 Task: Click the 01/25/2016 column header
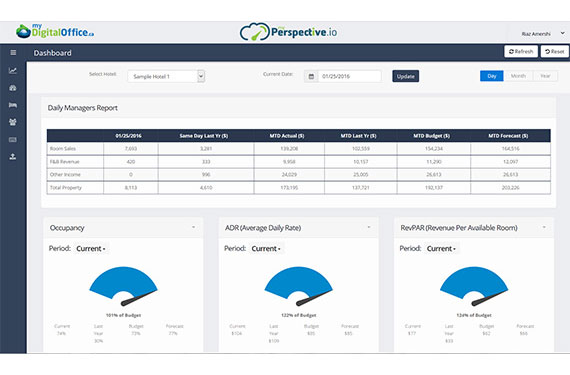pos(129,136)
